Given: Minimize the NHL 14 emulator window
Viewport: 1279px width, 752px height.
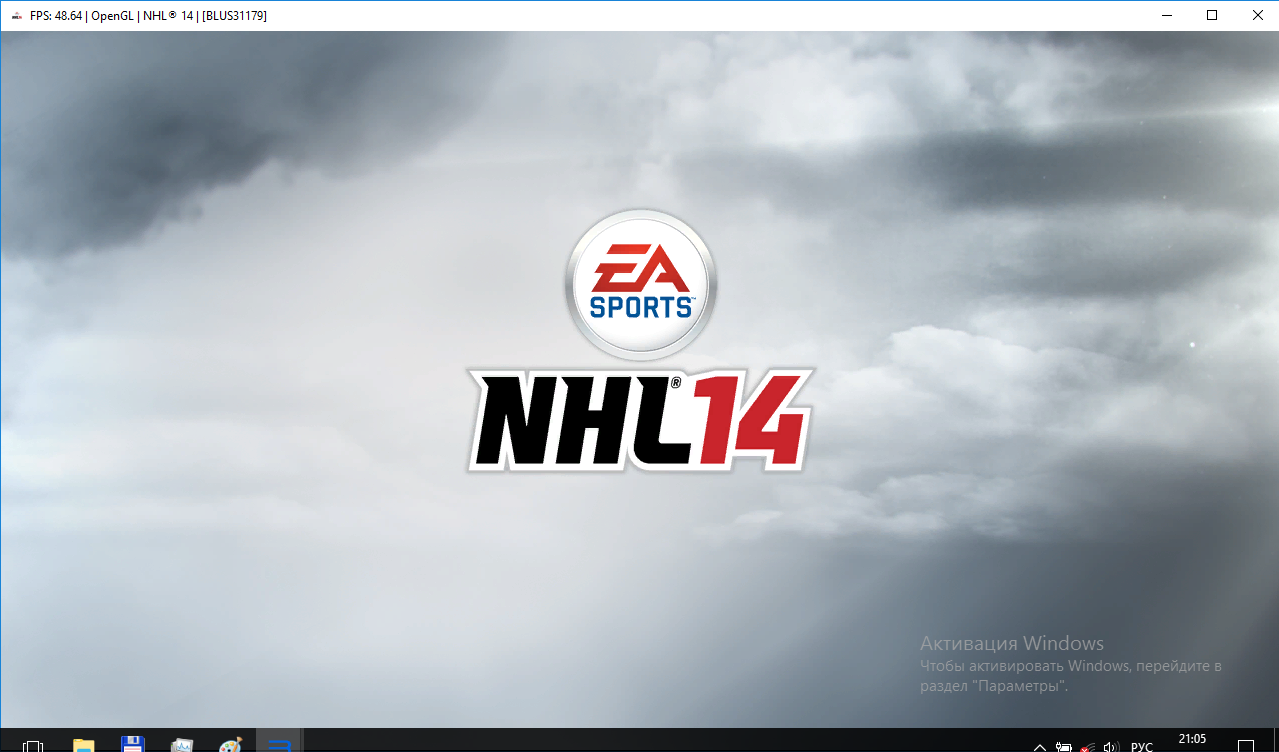Looking at the screenshot, I should pos(1166,15).
